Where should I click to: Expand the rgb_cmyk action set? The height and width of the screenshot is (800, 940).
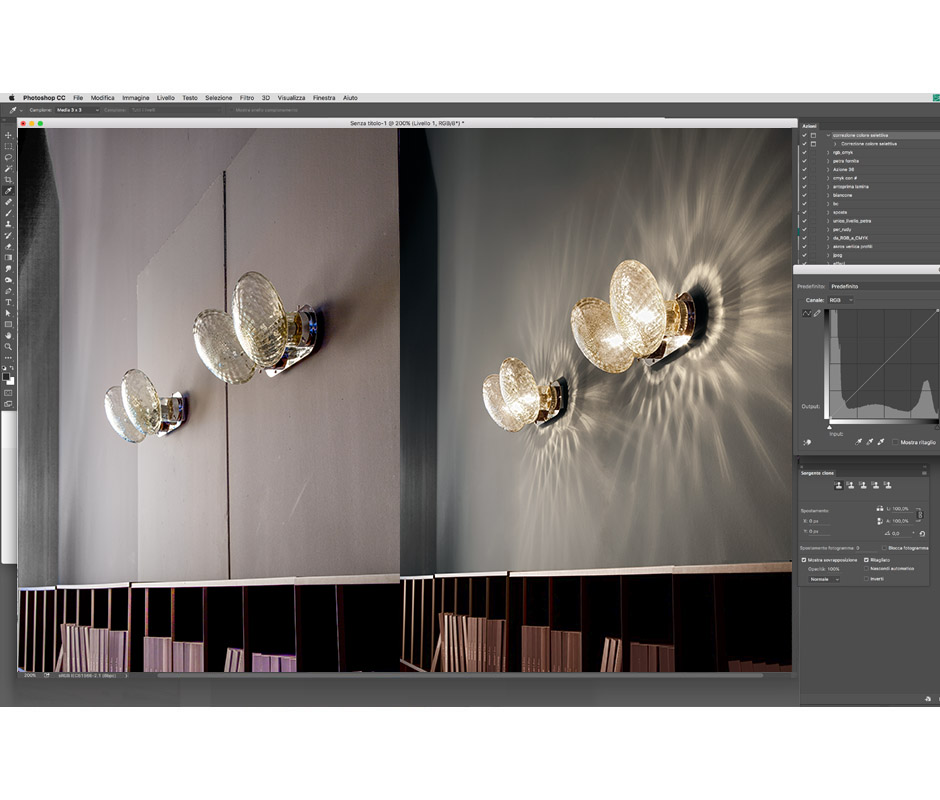pyautogui.click(x=828, y=152)
